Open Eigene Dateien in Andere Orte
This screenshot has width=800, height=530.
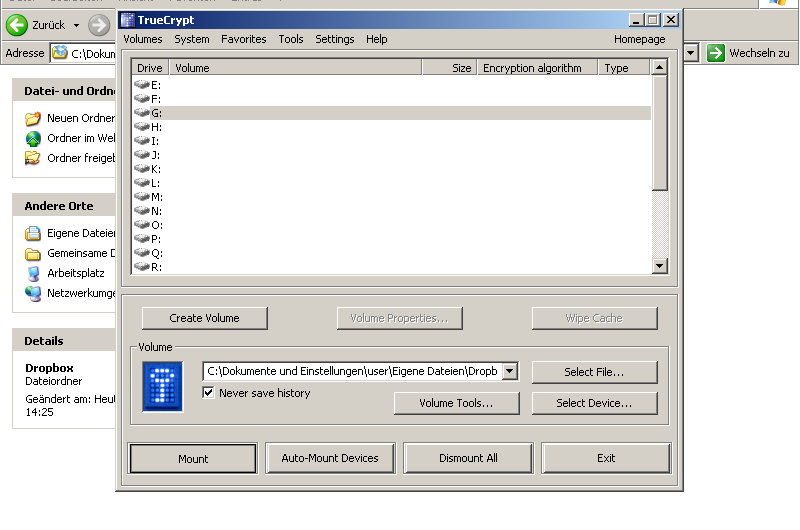[70, 233]
